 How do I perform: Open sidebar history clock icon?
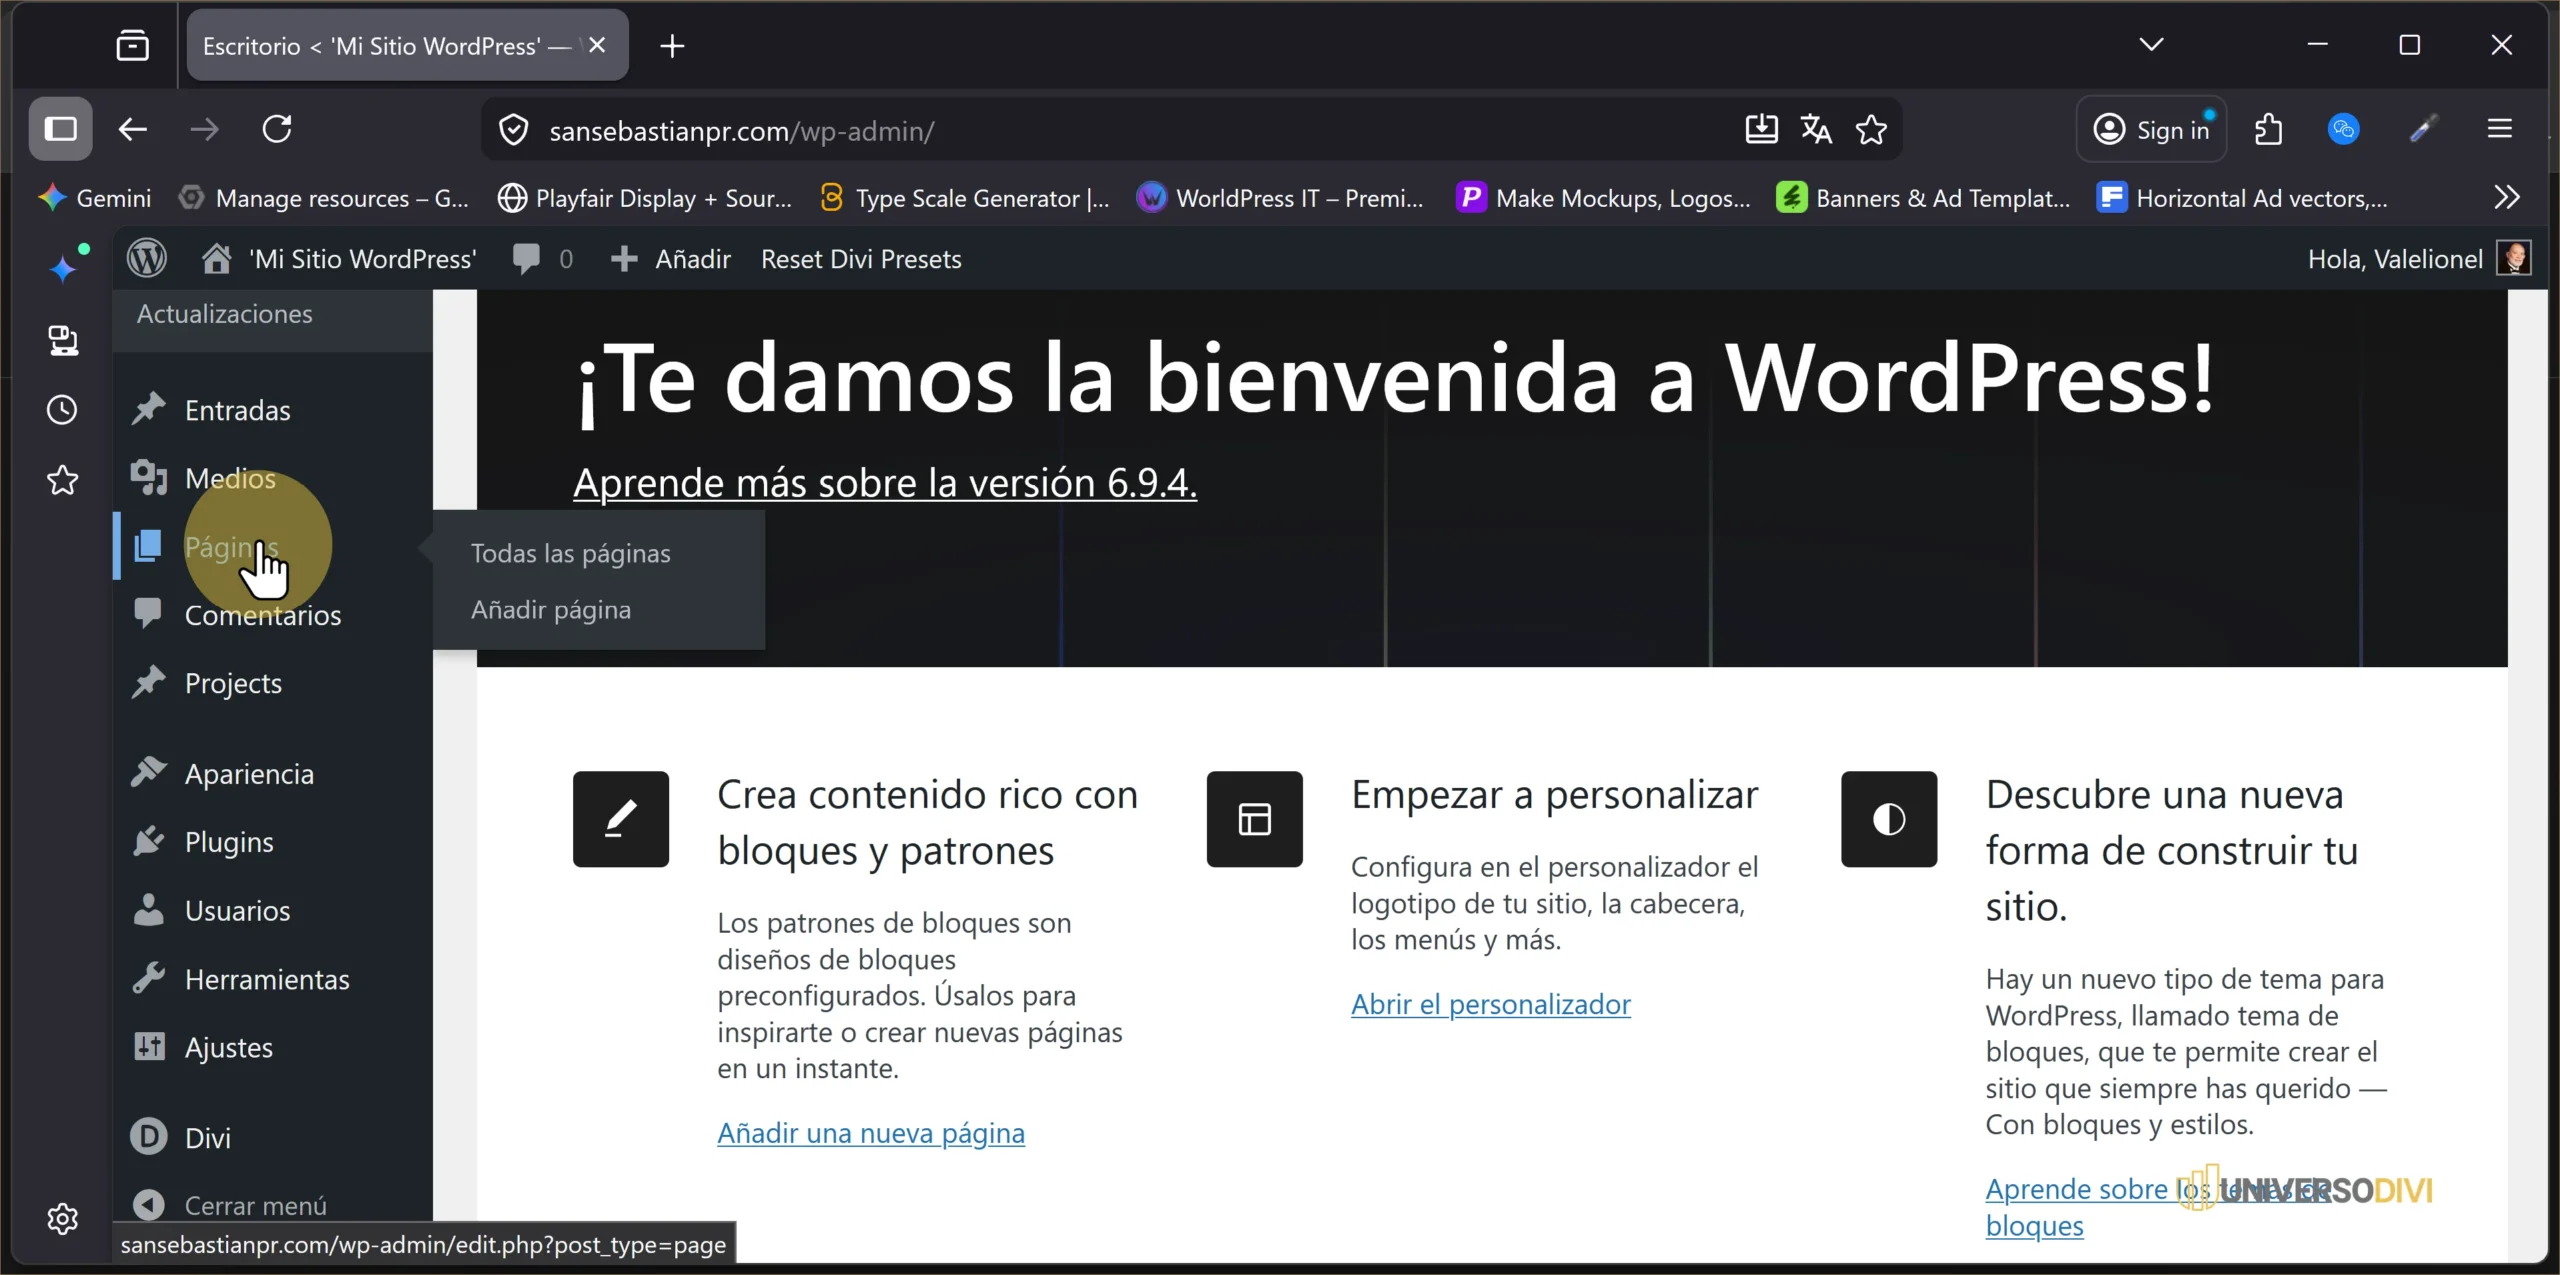[63, 410]
